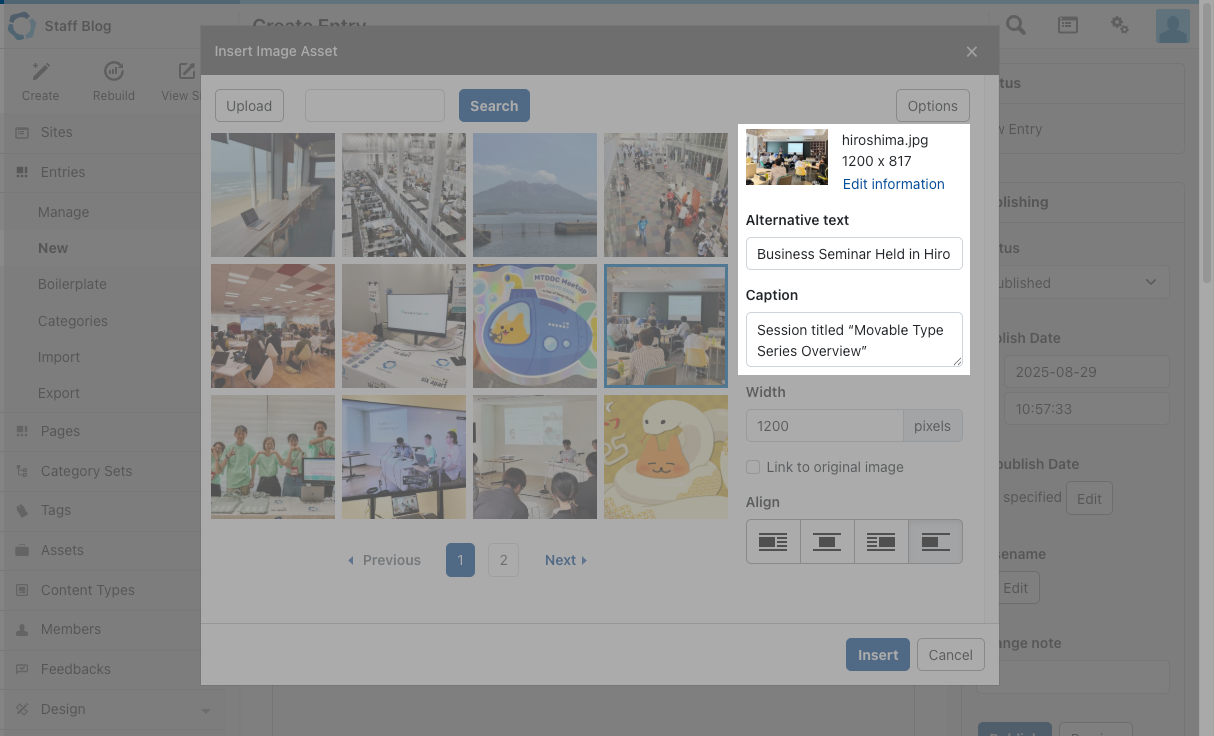
Task: Close the Insert Image Asset dialog
Action: point(972,52)
